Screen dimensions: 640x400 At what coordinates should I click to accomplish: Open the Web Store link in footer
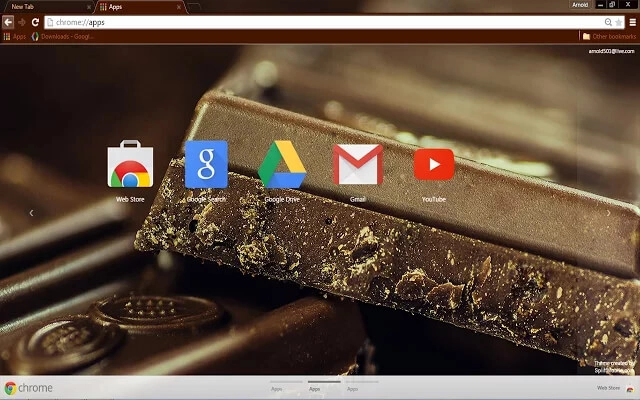coord(608,388)
